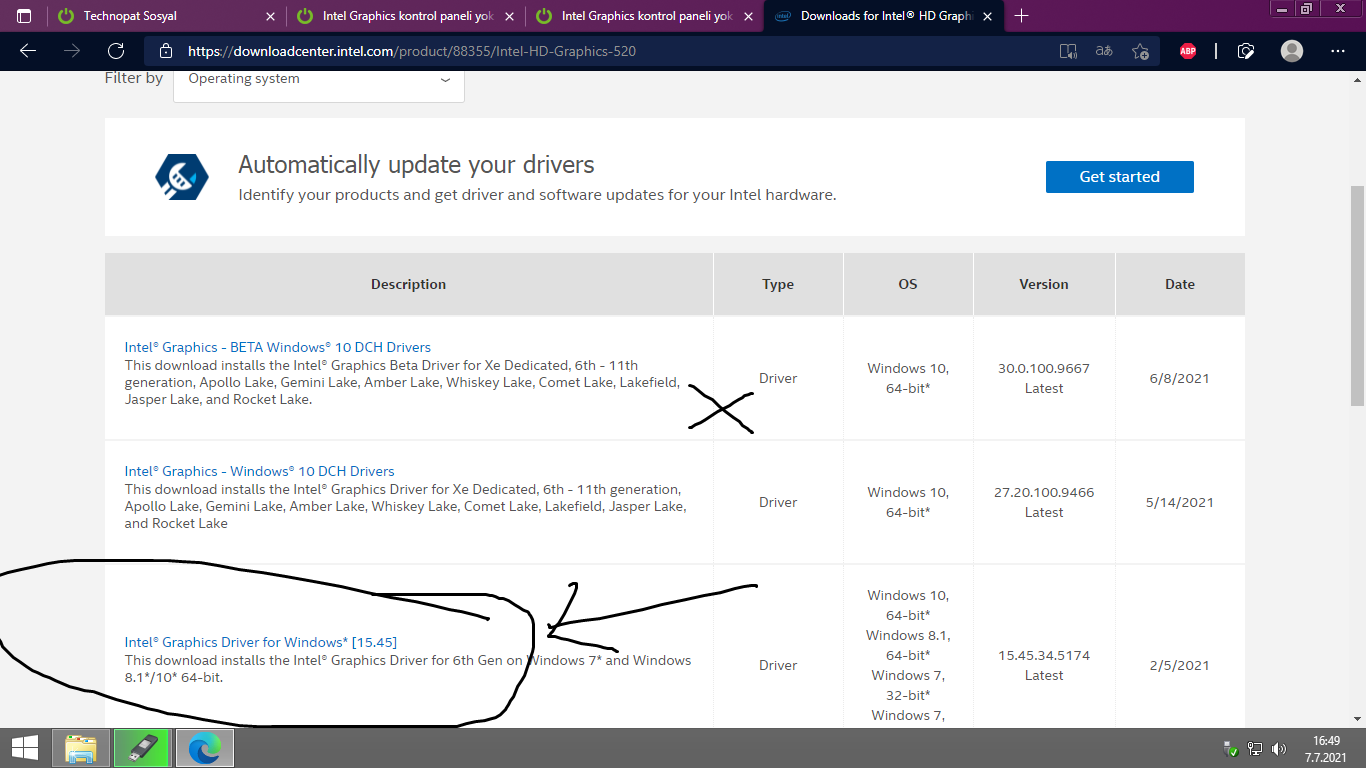Open the Intel Graphics - Windows 10 DCH Drivers link
Screen dimensions: 1366x768
point(260,471)
